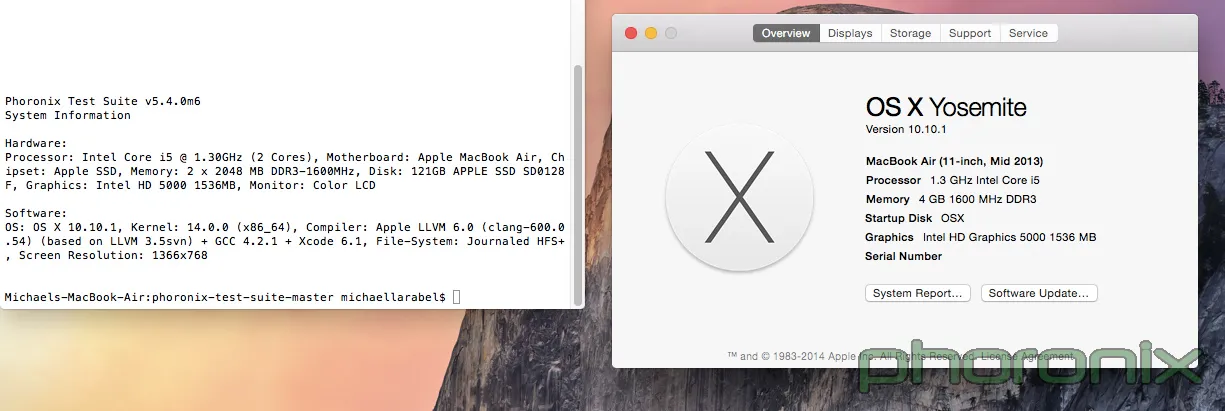
Task: Minimize the About This Mac window
Action: (651, 33)
